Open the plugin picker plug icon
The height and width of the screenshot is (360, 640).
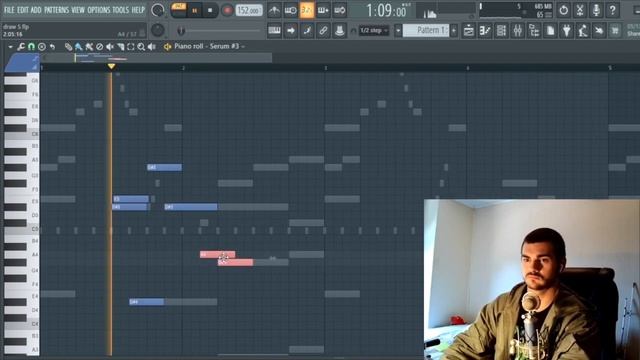[567, 31]
